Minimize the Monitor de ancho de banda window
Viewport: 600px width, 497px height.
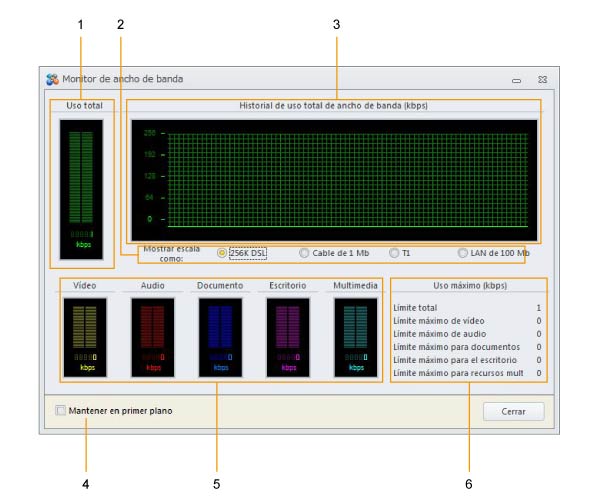[517, 80]
